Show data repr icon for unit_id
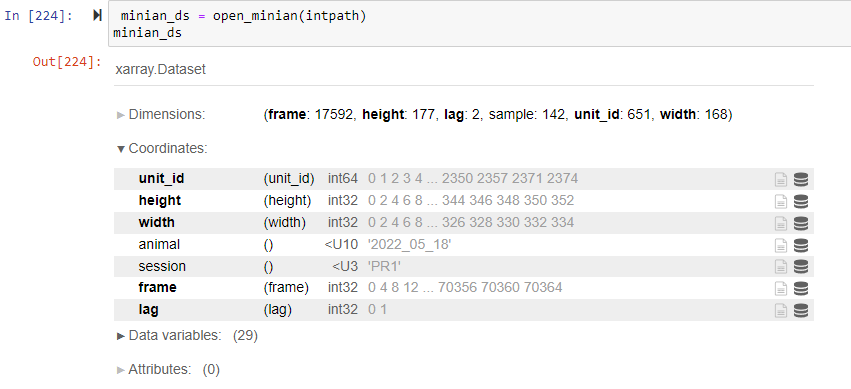 801,180
